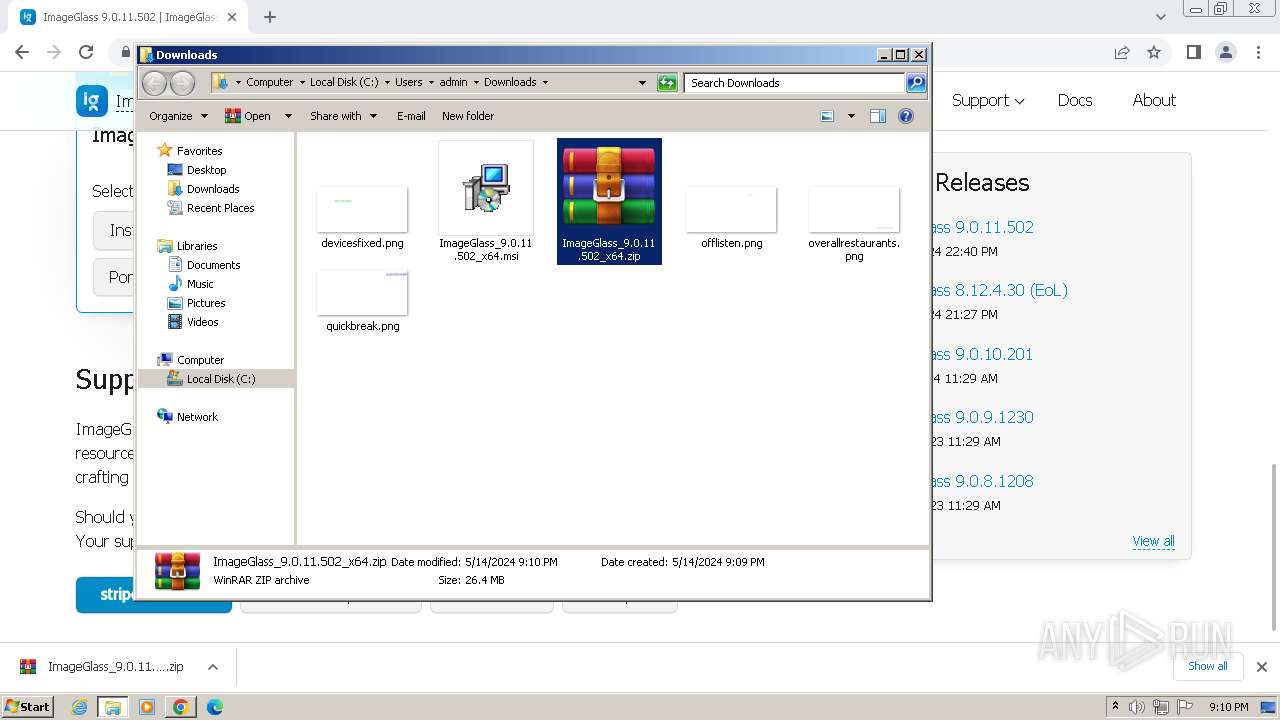
Task: Select ImageGlass_9.0.11.502_x64.msi installer icon
Action: (x=486, y=188)
